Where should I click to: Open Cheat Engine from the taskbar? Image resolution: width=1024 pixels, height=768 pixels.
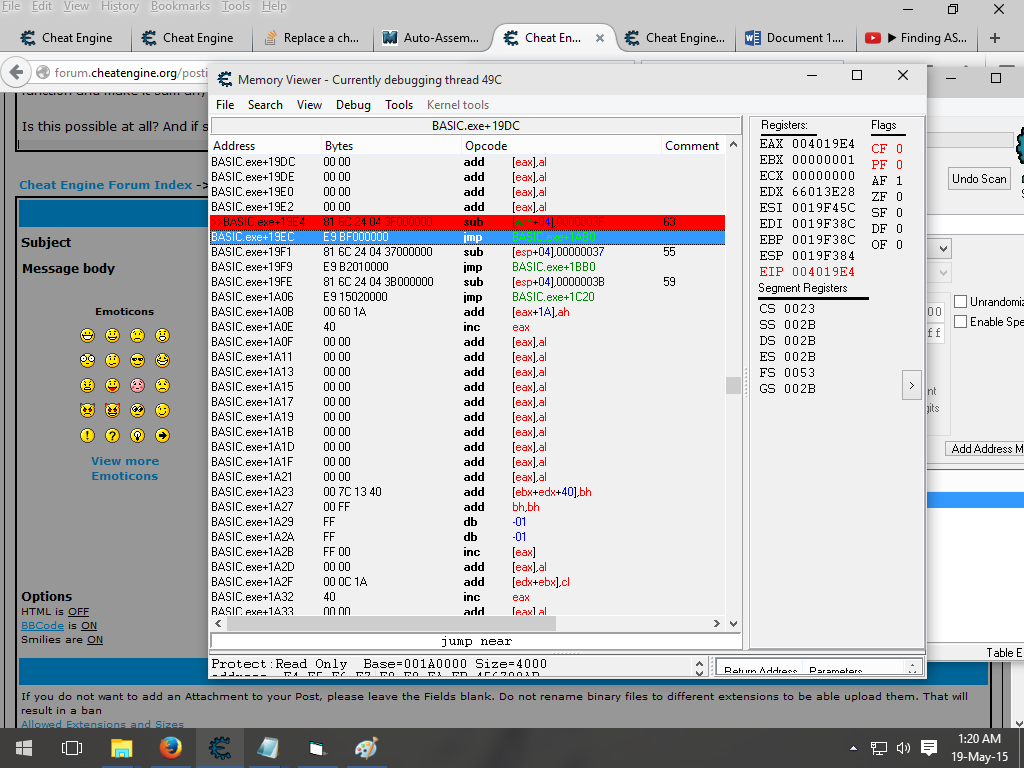coord(220,747)
